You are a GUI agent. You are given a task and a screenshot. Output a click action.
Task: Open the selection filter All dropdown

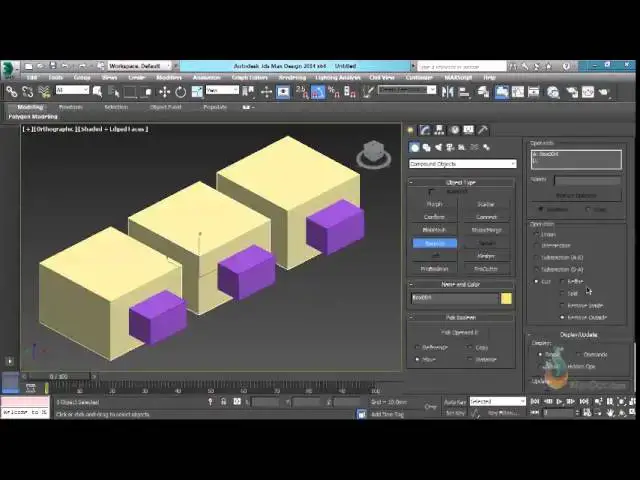pyautogui.click(x=72, y=90)
